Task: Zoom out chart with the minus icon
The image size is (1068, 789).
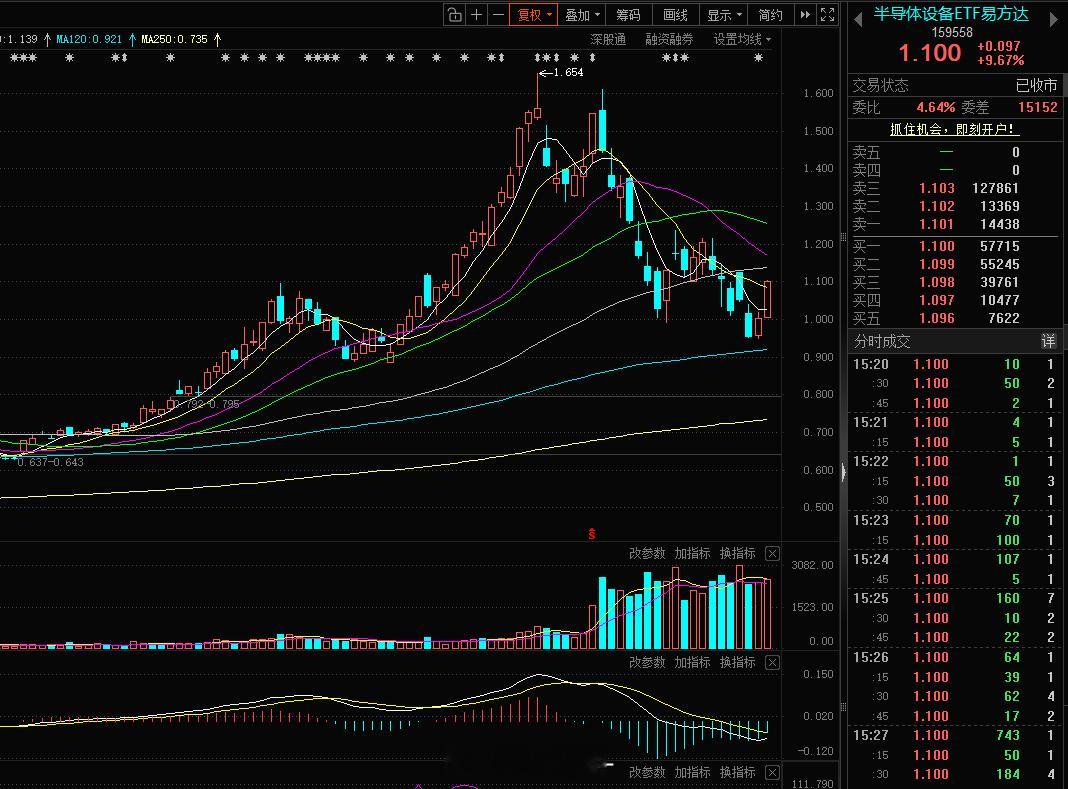Action: tap(499, 14)
